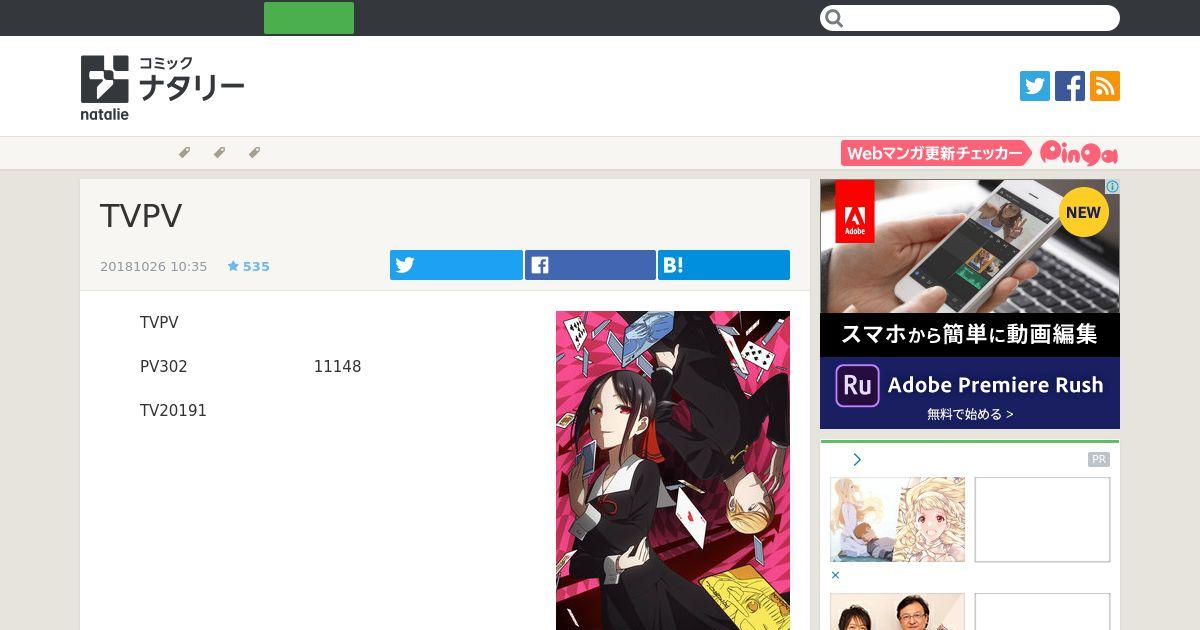1200x630 pixels.
Task: Open the Facebook icon in the header
Action: pyautogui.click(x=1070, y=86)
